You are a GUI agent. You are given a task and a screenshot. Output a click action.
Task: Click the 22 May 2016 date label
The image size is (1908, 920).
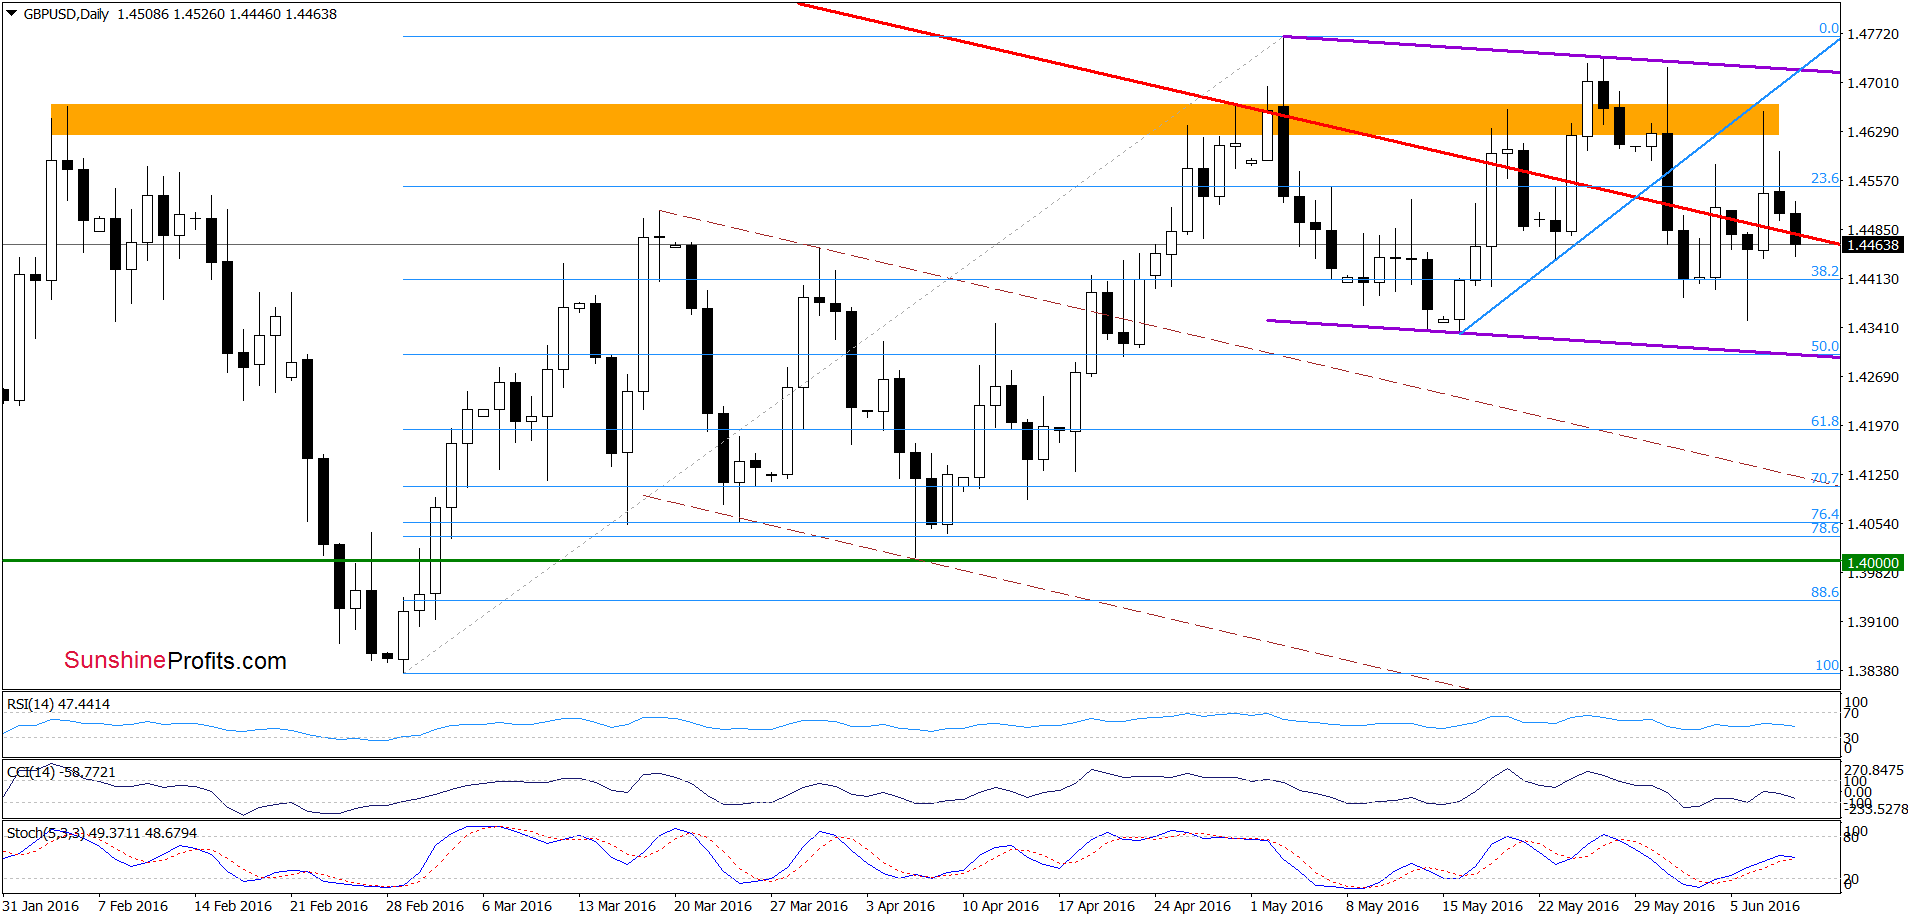1578,906
